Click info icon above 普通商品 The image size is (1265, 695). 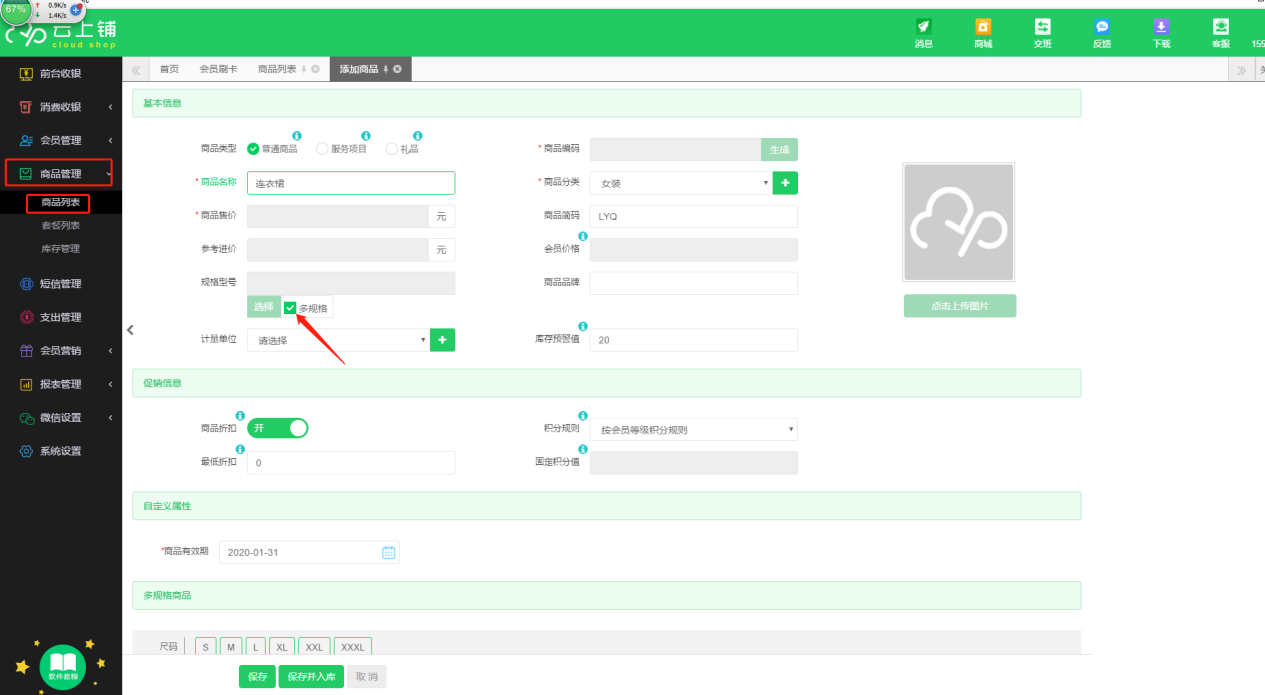(297, 136)
